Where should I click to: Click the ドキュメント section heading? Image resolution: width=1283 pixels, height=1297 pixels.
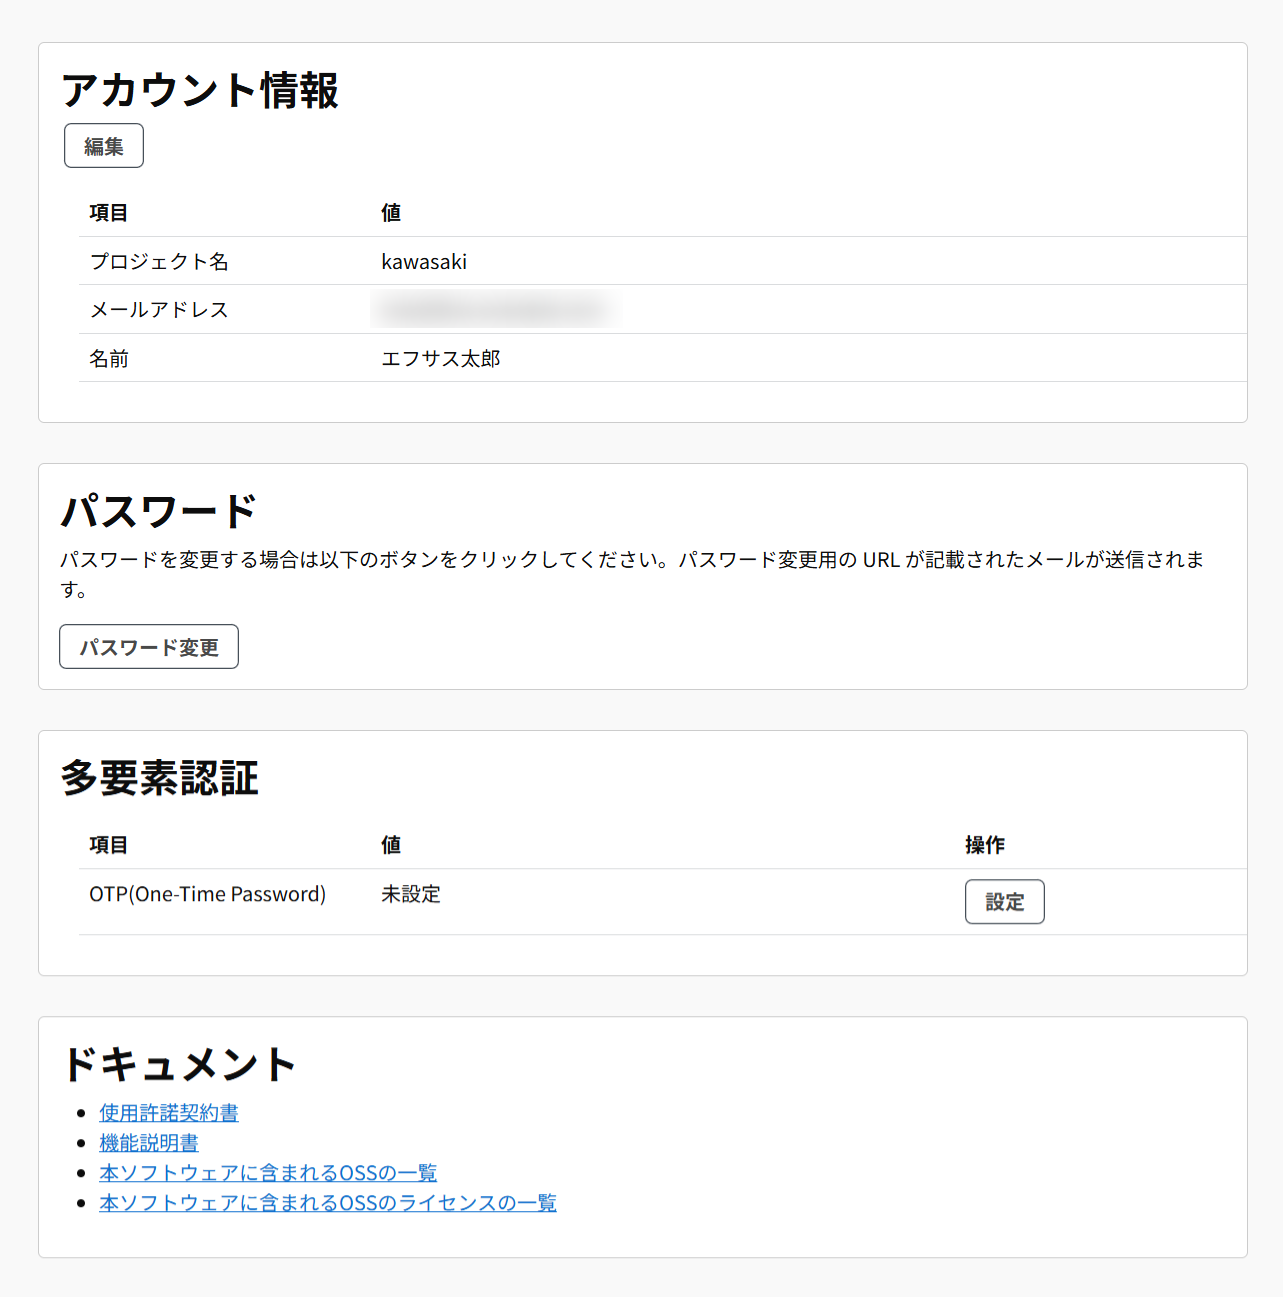[178, 1064]
